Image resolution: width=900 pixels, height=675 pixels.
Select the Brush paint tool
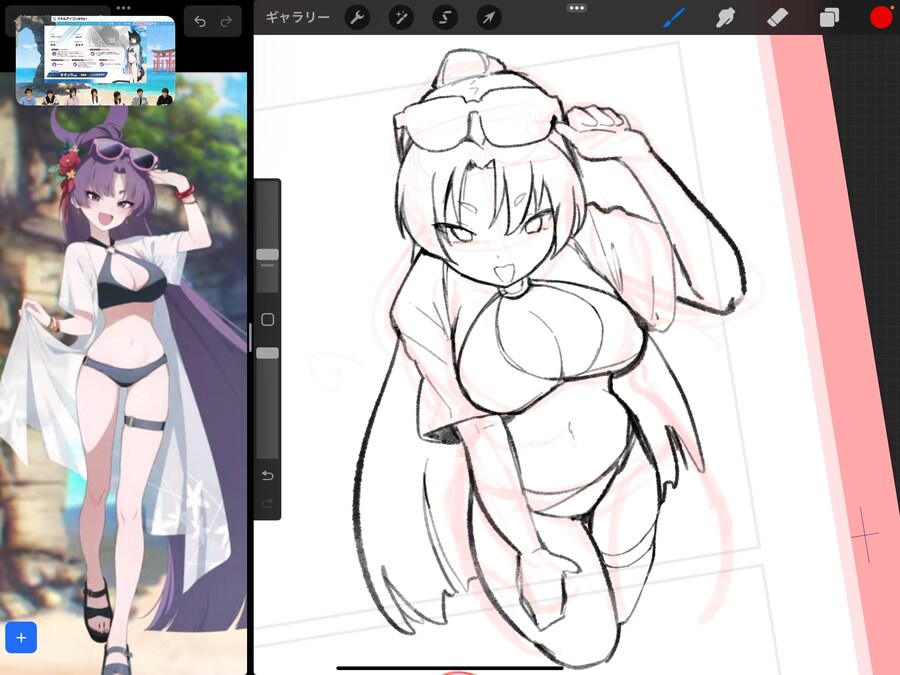[x=674, y=18]
